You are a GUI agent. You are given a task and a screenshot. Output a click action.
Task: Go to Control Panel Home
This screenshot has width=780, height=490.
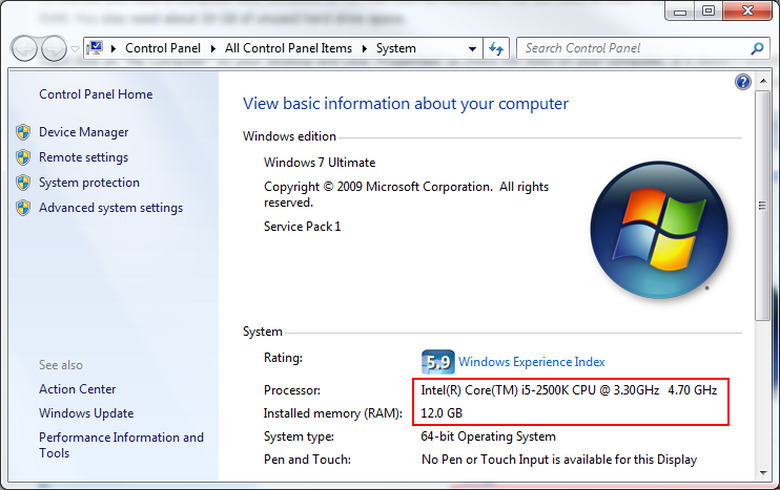pos(96,94)
